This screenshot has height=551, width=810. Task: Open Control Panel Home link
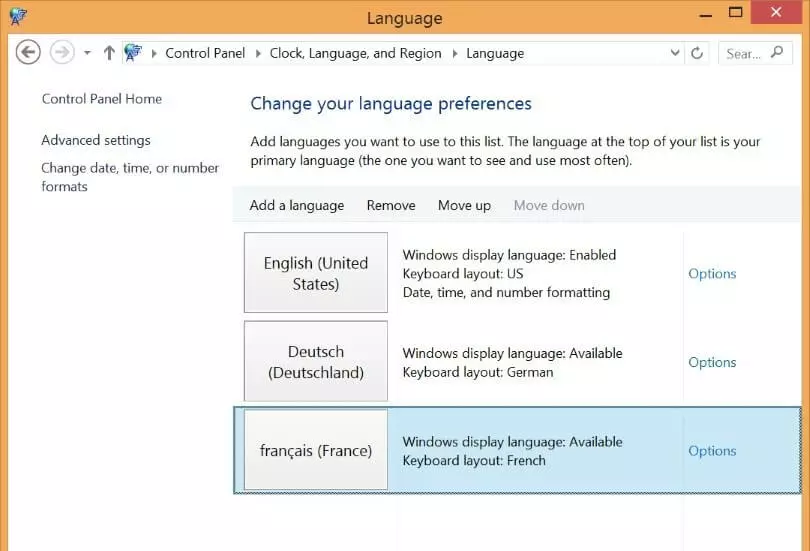102,99
